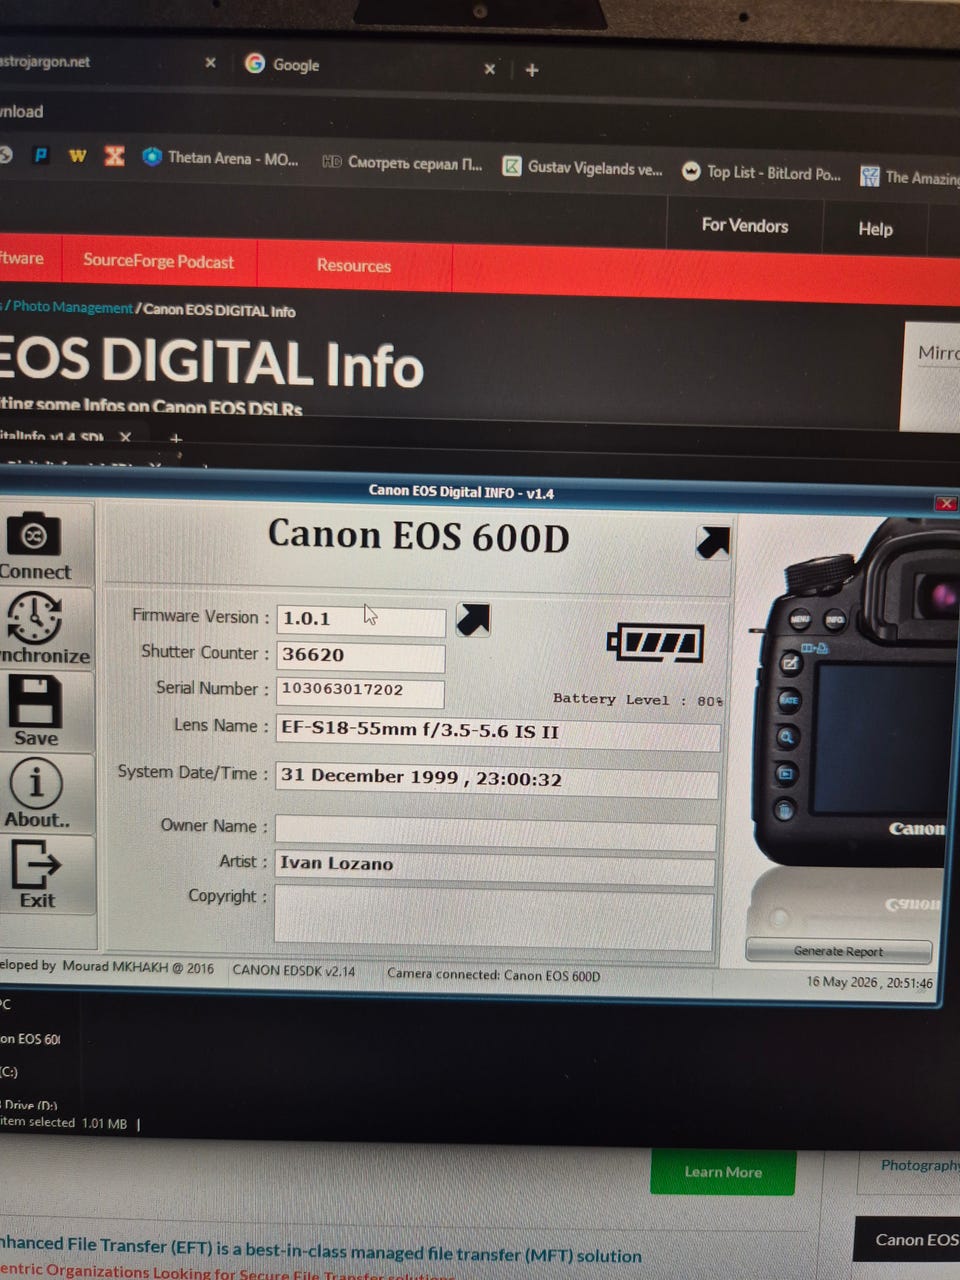Close the Canon EOS Digital INFO window
Screen dimensions: 960x1280
944,503
